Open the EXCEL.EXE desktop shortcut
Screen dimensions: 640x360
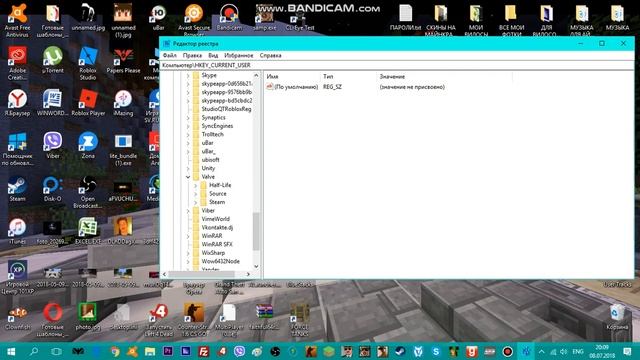pos(88,231)
